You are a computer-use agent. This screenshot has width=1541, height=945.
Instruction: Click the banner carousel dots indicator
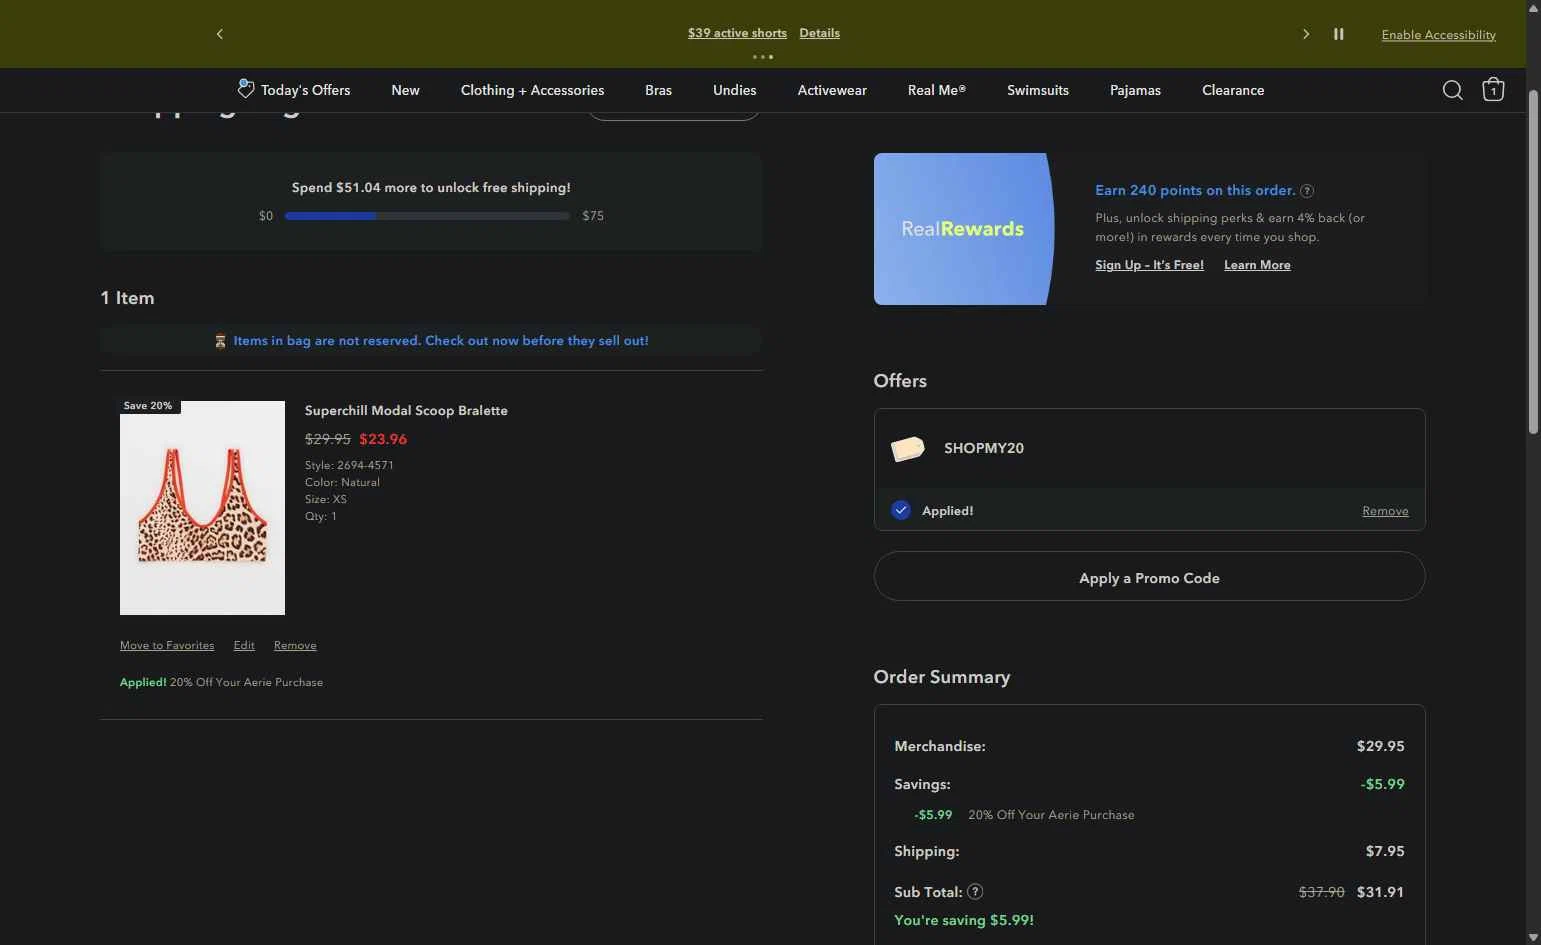763,57
